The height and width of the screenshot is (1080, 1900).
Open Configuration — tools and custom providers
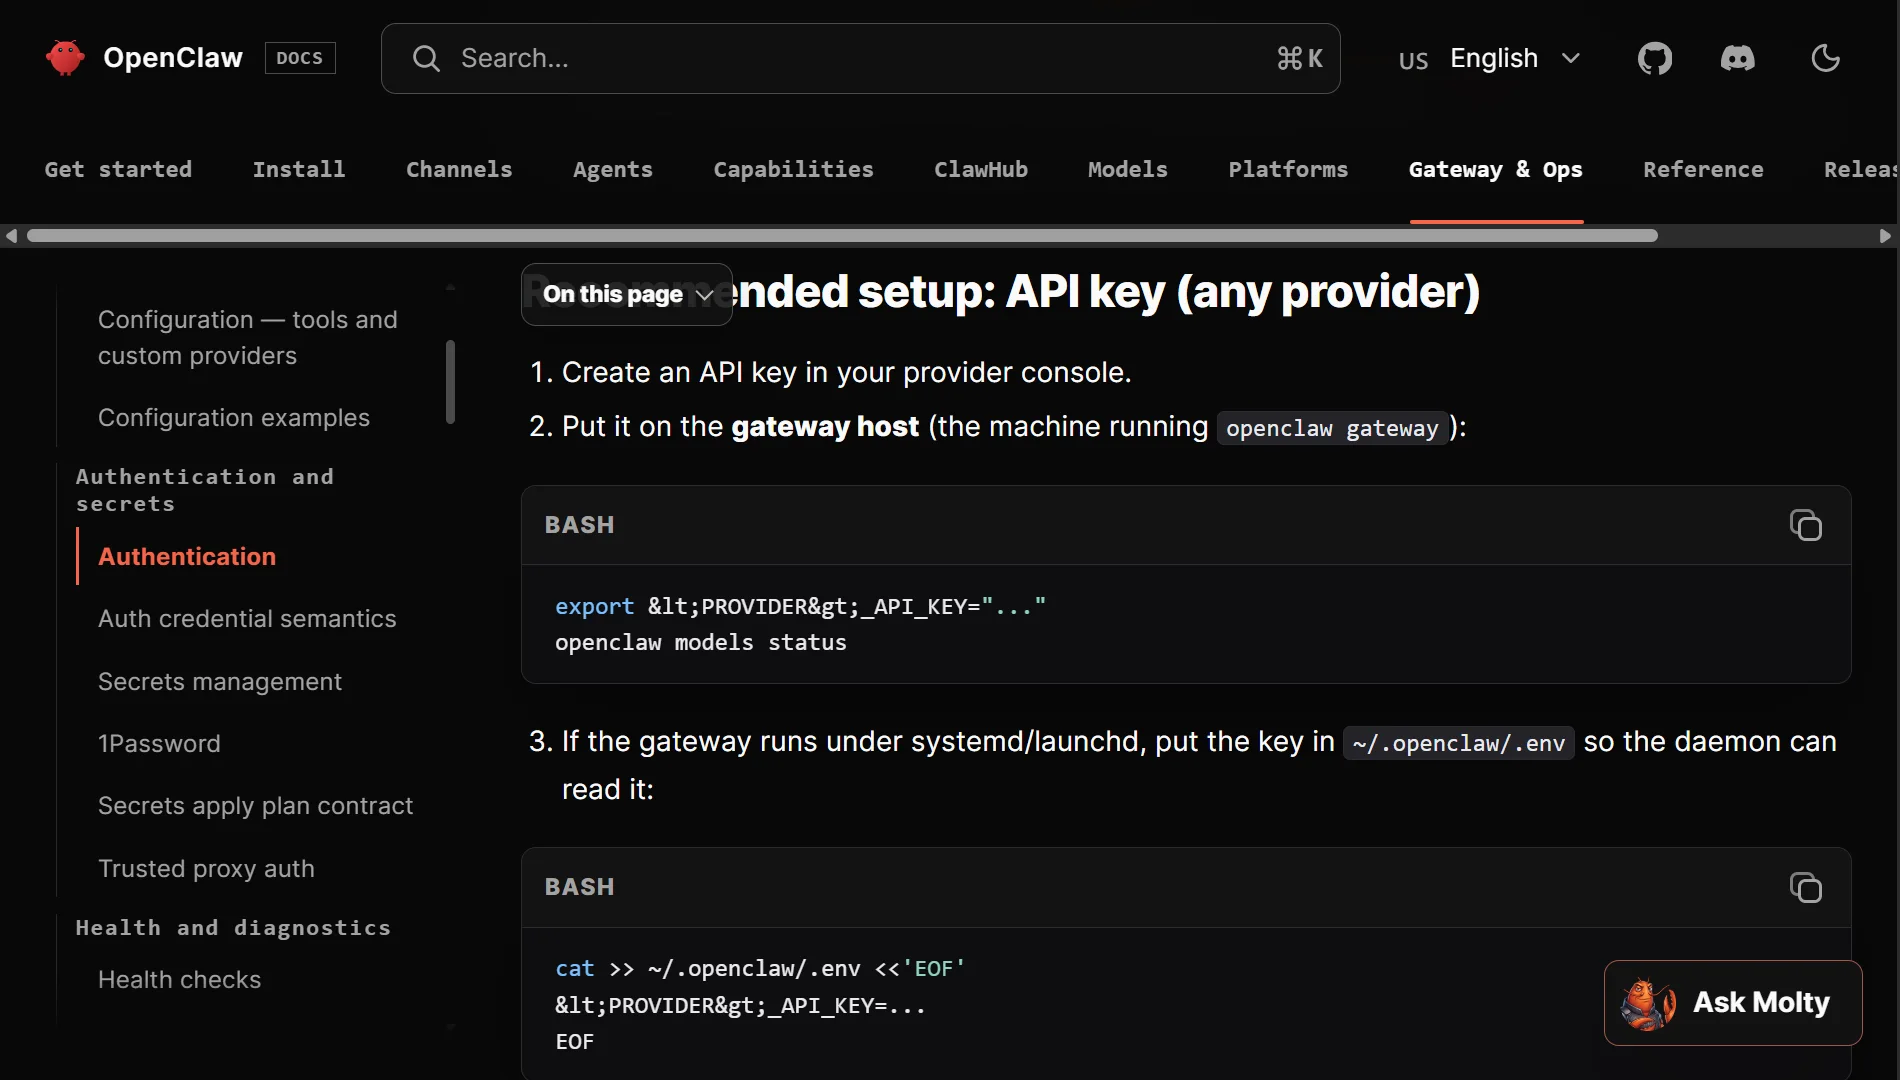tap(248, 337)
